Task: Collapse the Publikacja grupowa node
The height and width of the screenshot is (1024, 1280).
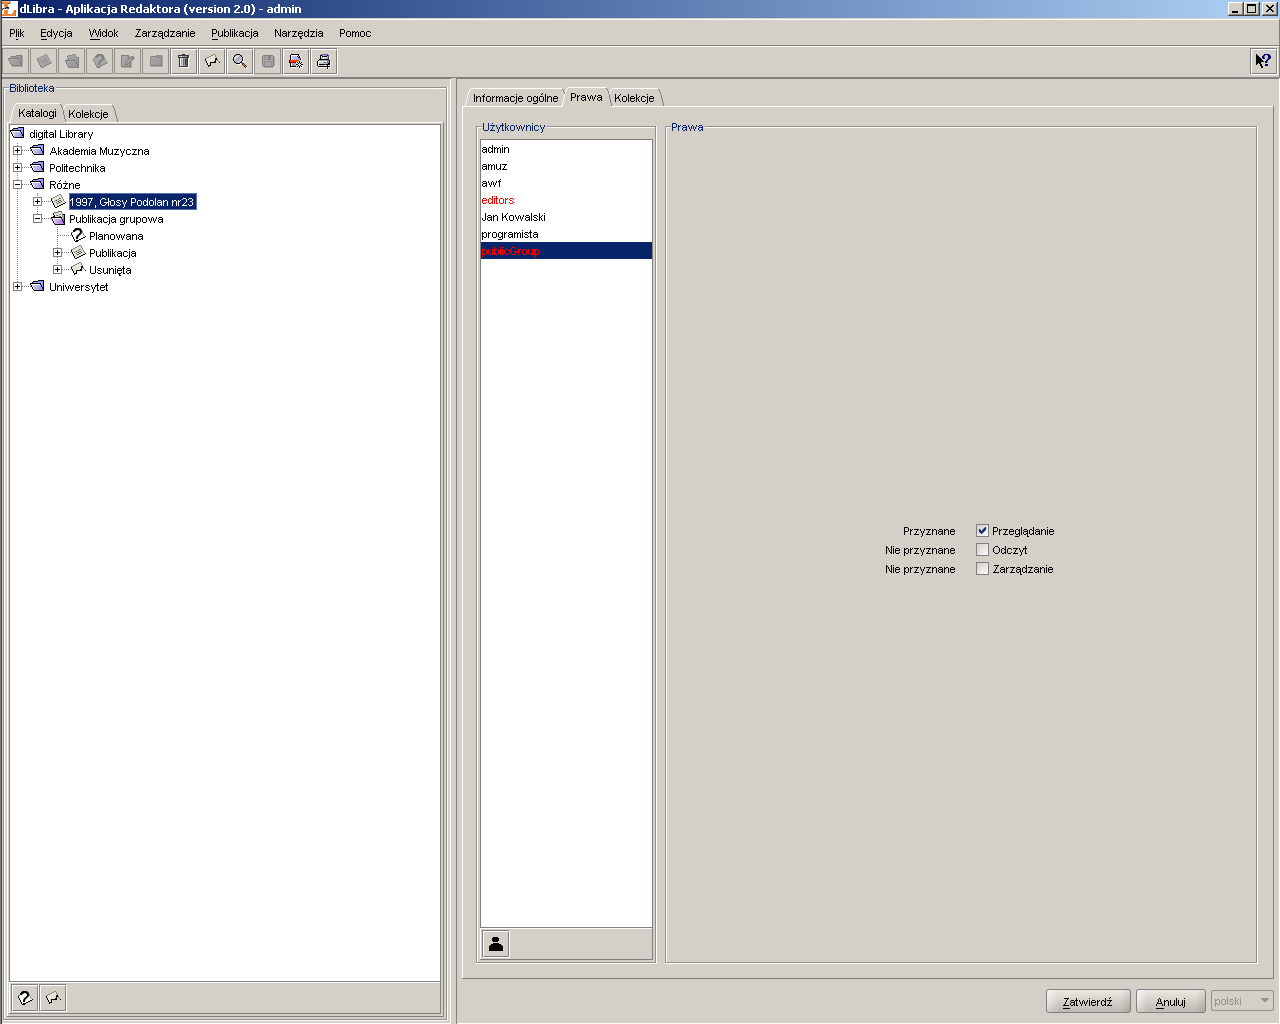Action: (37, 219)
